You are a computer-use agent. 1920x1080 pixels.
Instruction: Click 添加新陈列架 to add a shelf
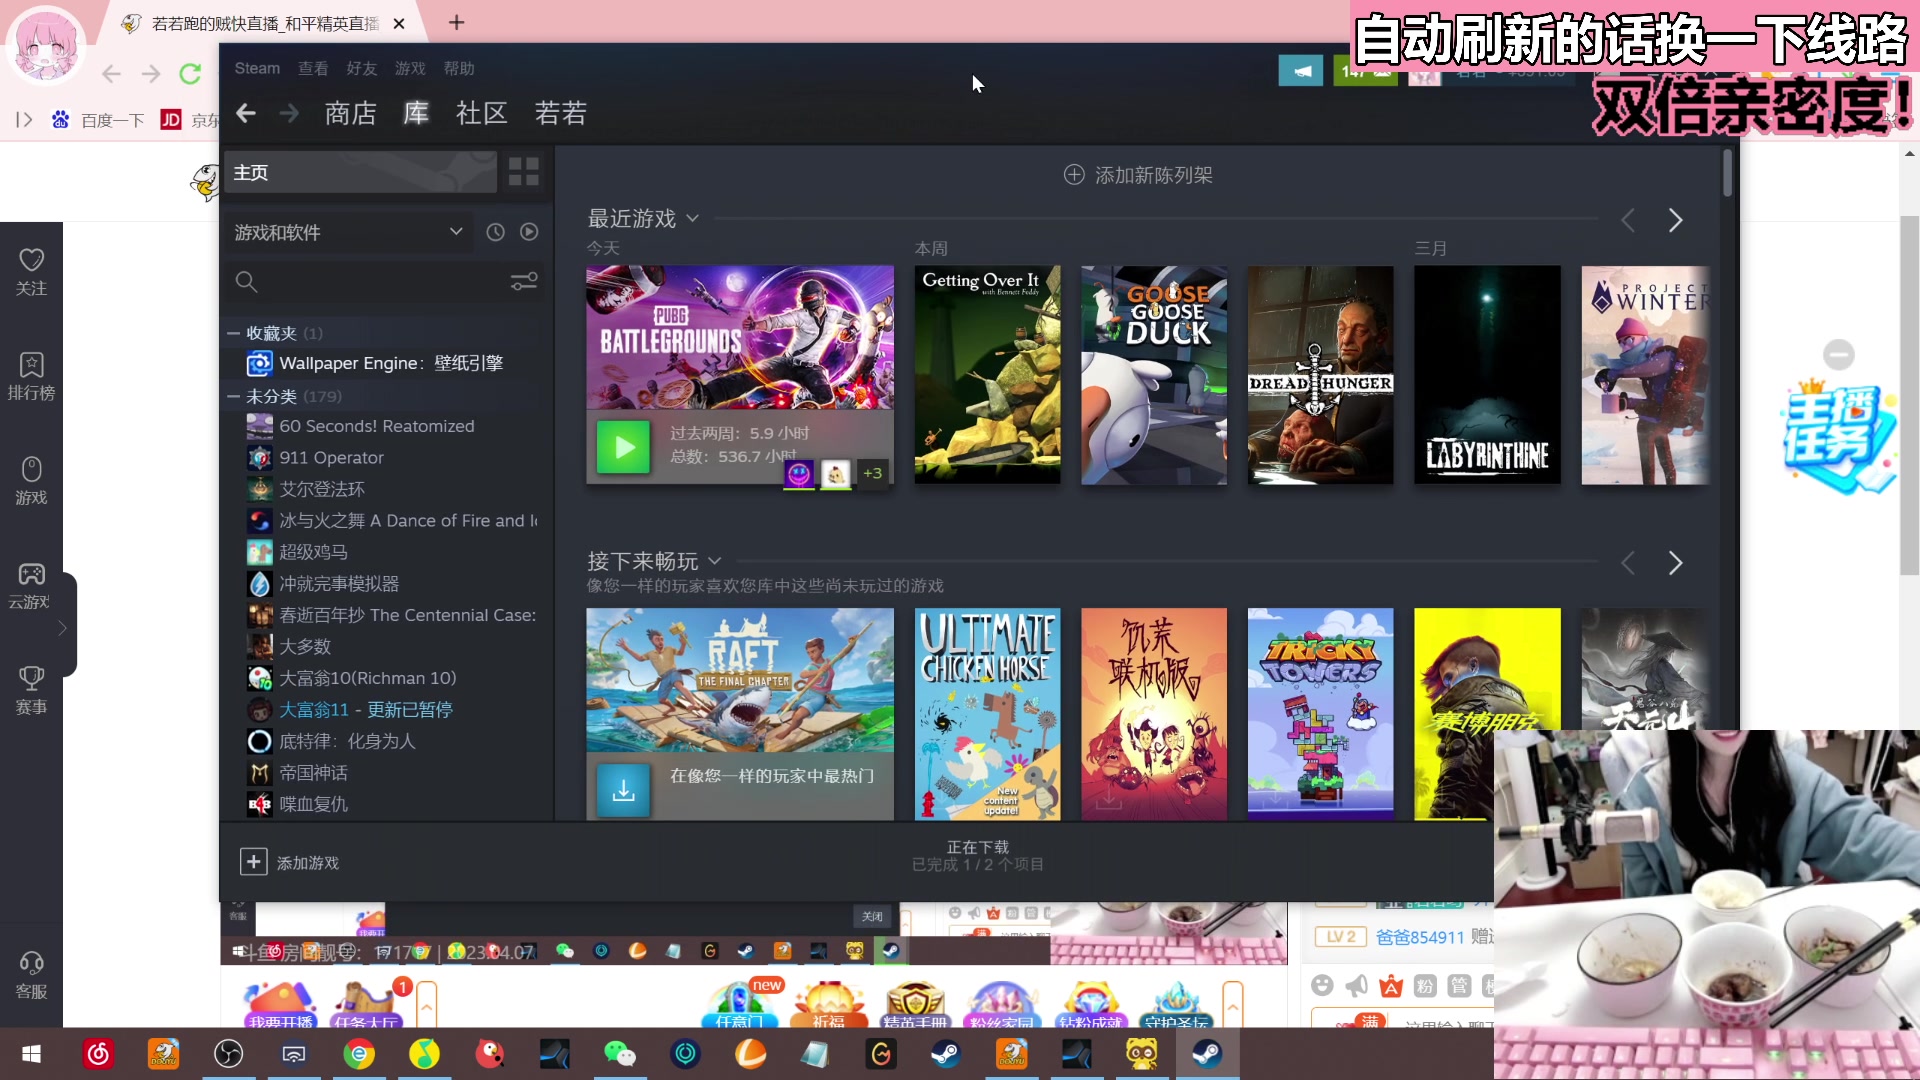coord(1137,175)
